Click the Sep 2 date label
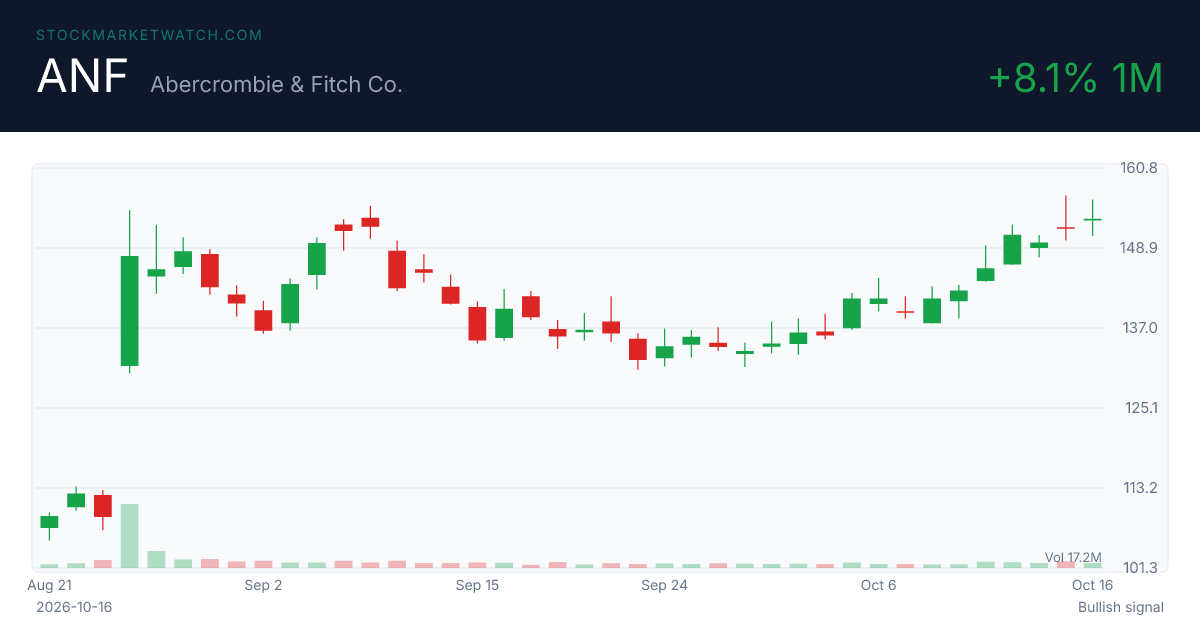This screenshot has height=630, width=1200. point(263,585)
